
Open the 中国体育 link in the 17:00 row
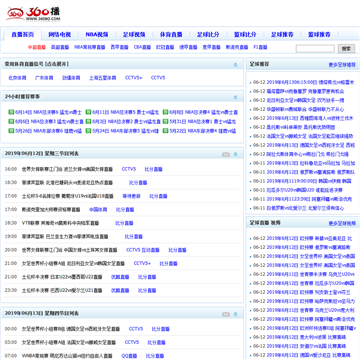[98, 210]
